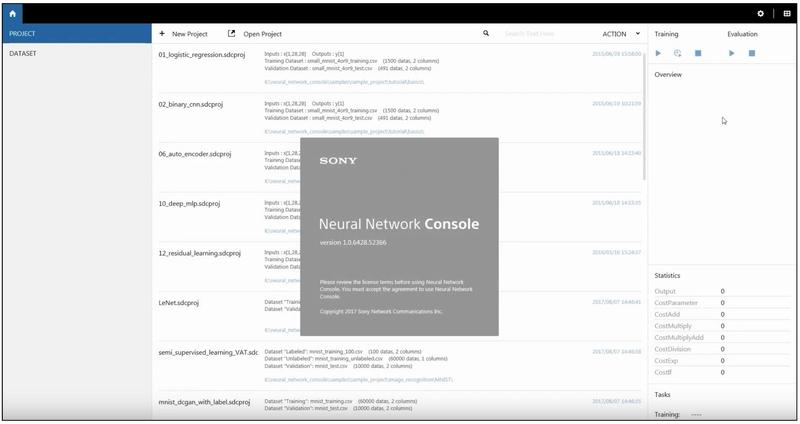
Task: Click the scheduled training clock icon
Action: (x=678, y=53)
